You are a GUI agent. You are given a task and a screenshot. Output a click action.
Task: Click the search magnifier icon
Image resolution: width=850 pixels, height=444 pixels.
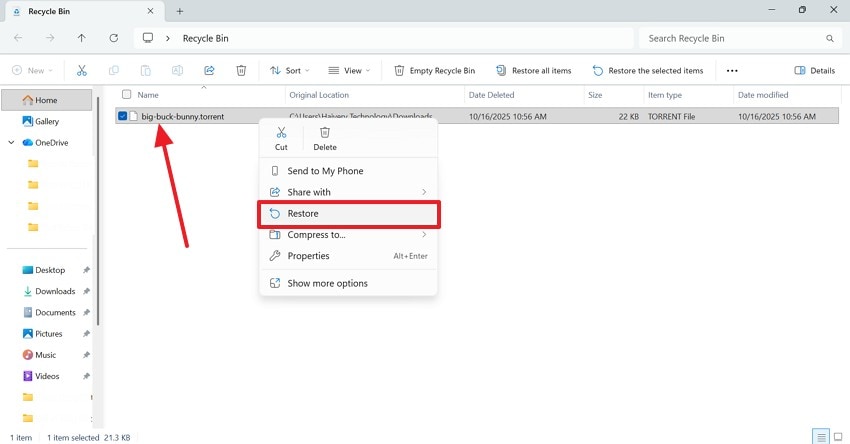[x=829, y=38]
